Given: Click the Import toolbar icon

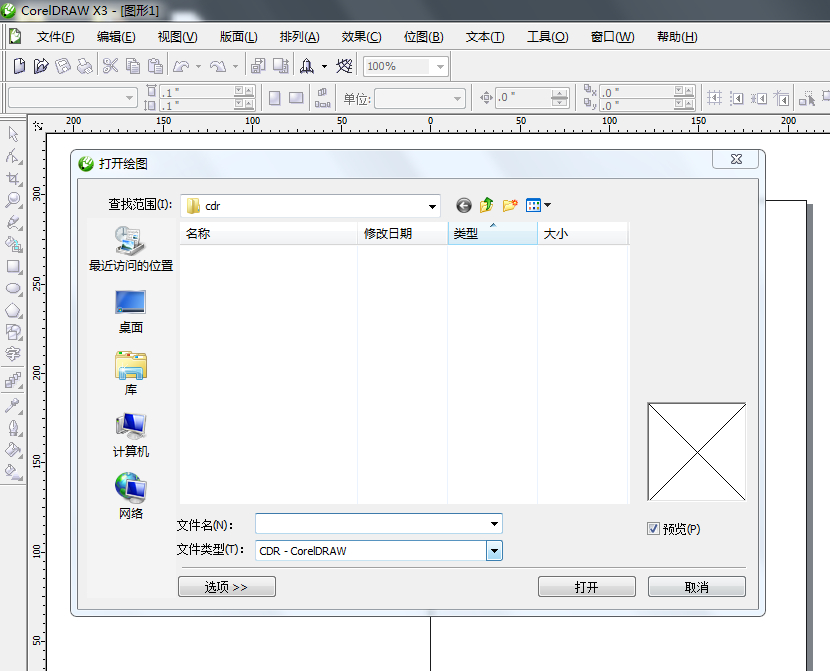Looking at the screenshot, I should pyautogui.click(x=258, y=66).
